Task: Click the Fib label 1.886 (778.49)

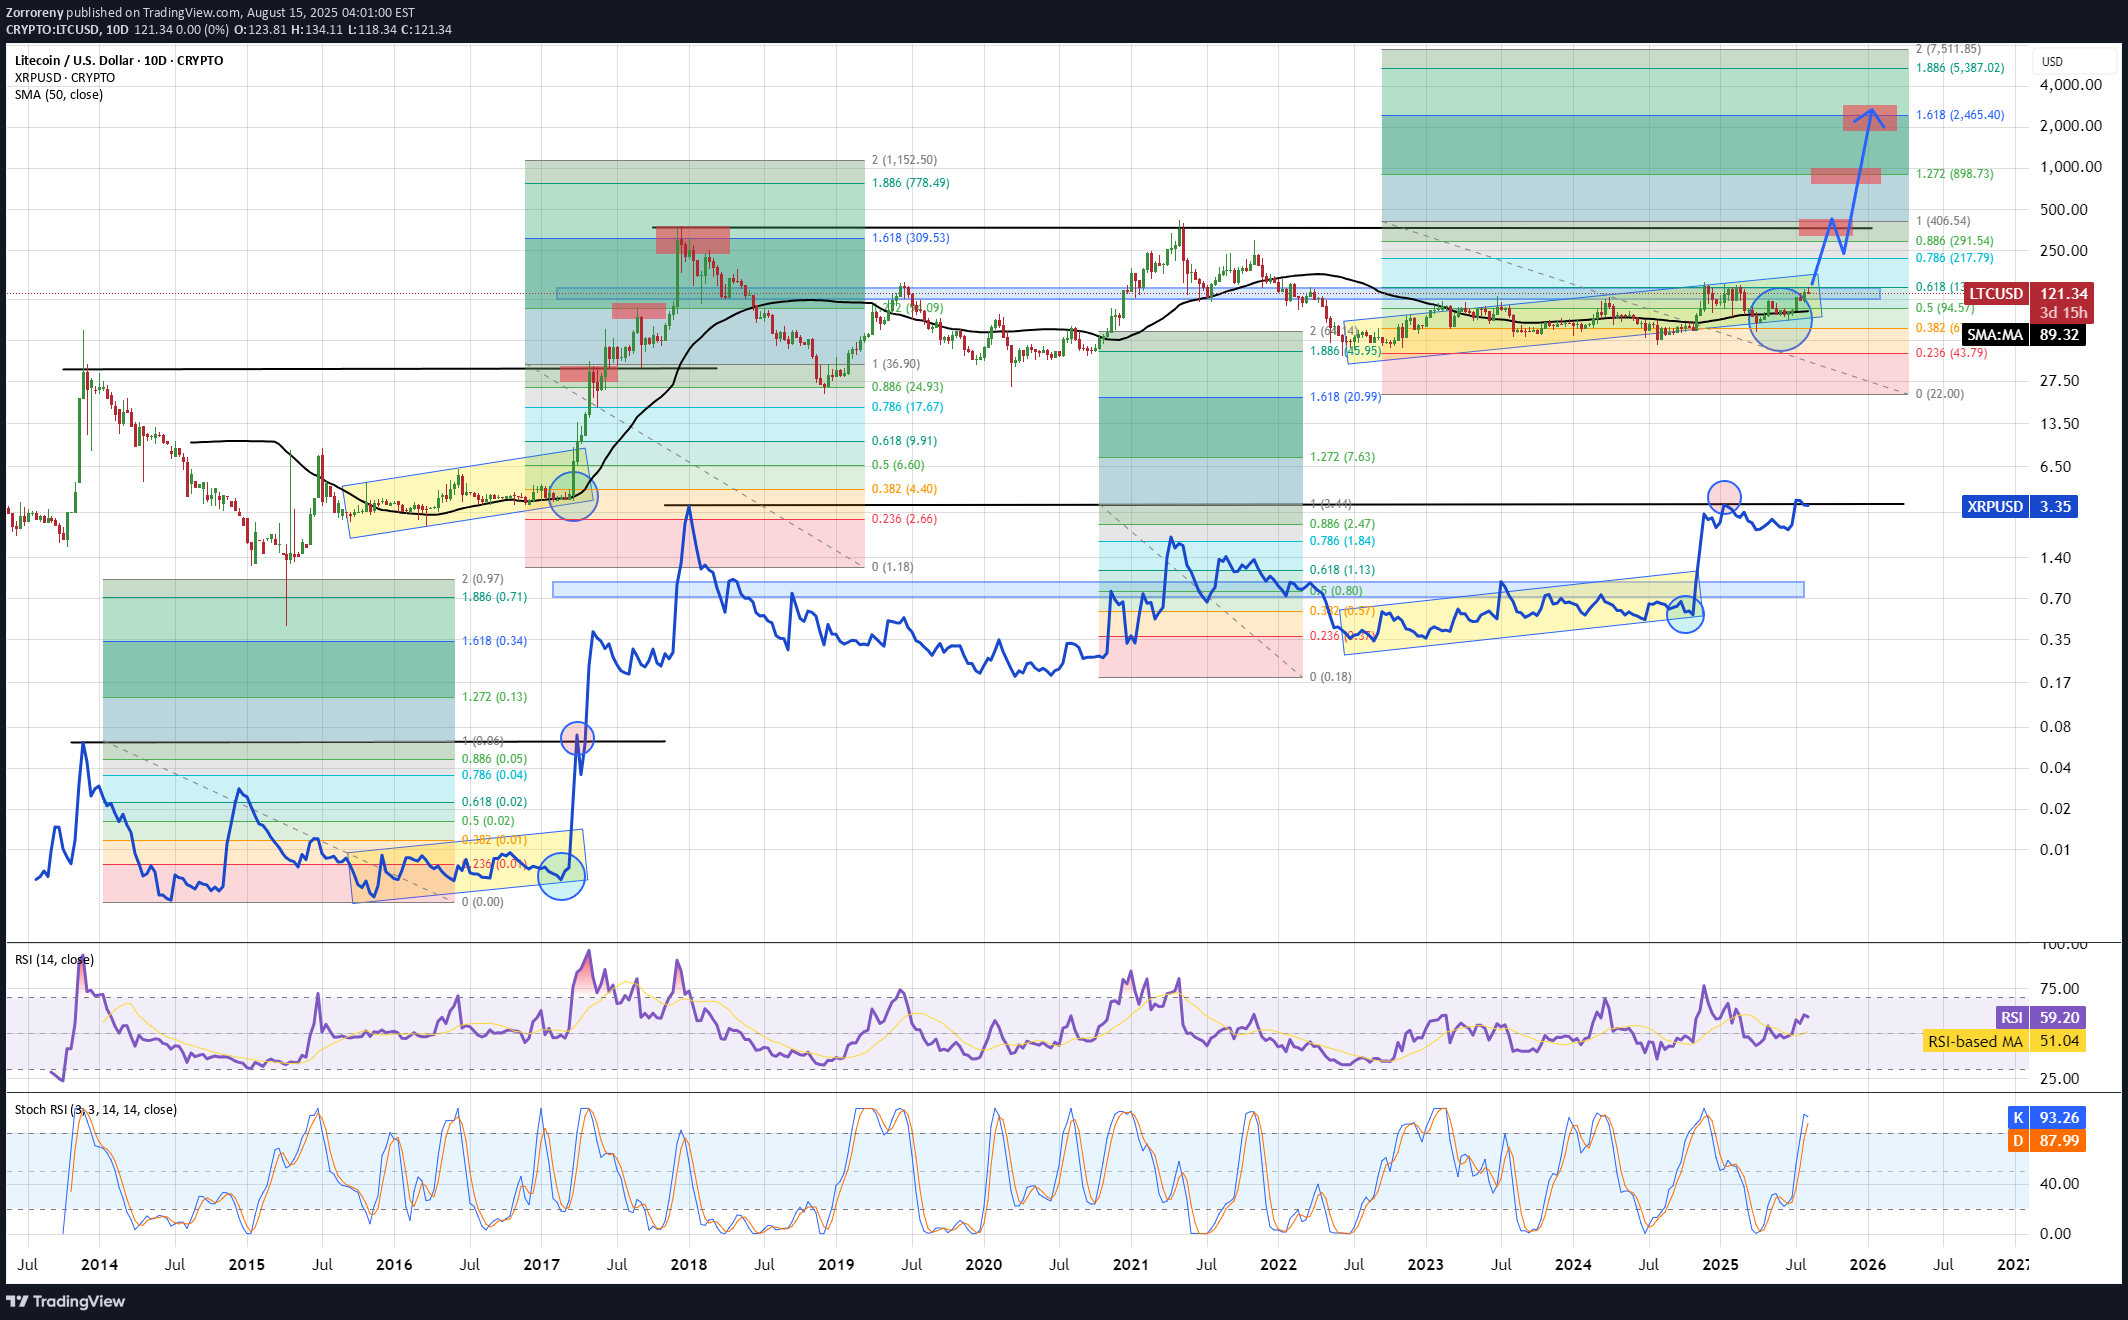Action: (911, 183)
